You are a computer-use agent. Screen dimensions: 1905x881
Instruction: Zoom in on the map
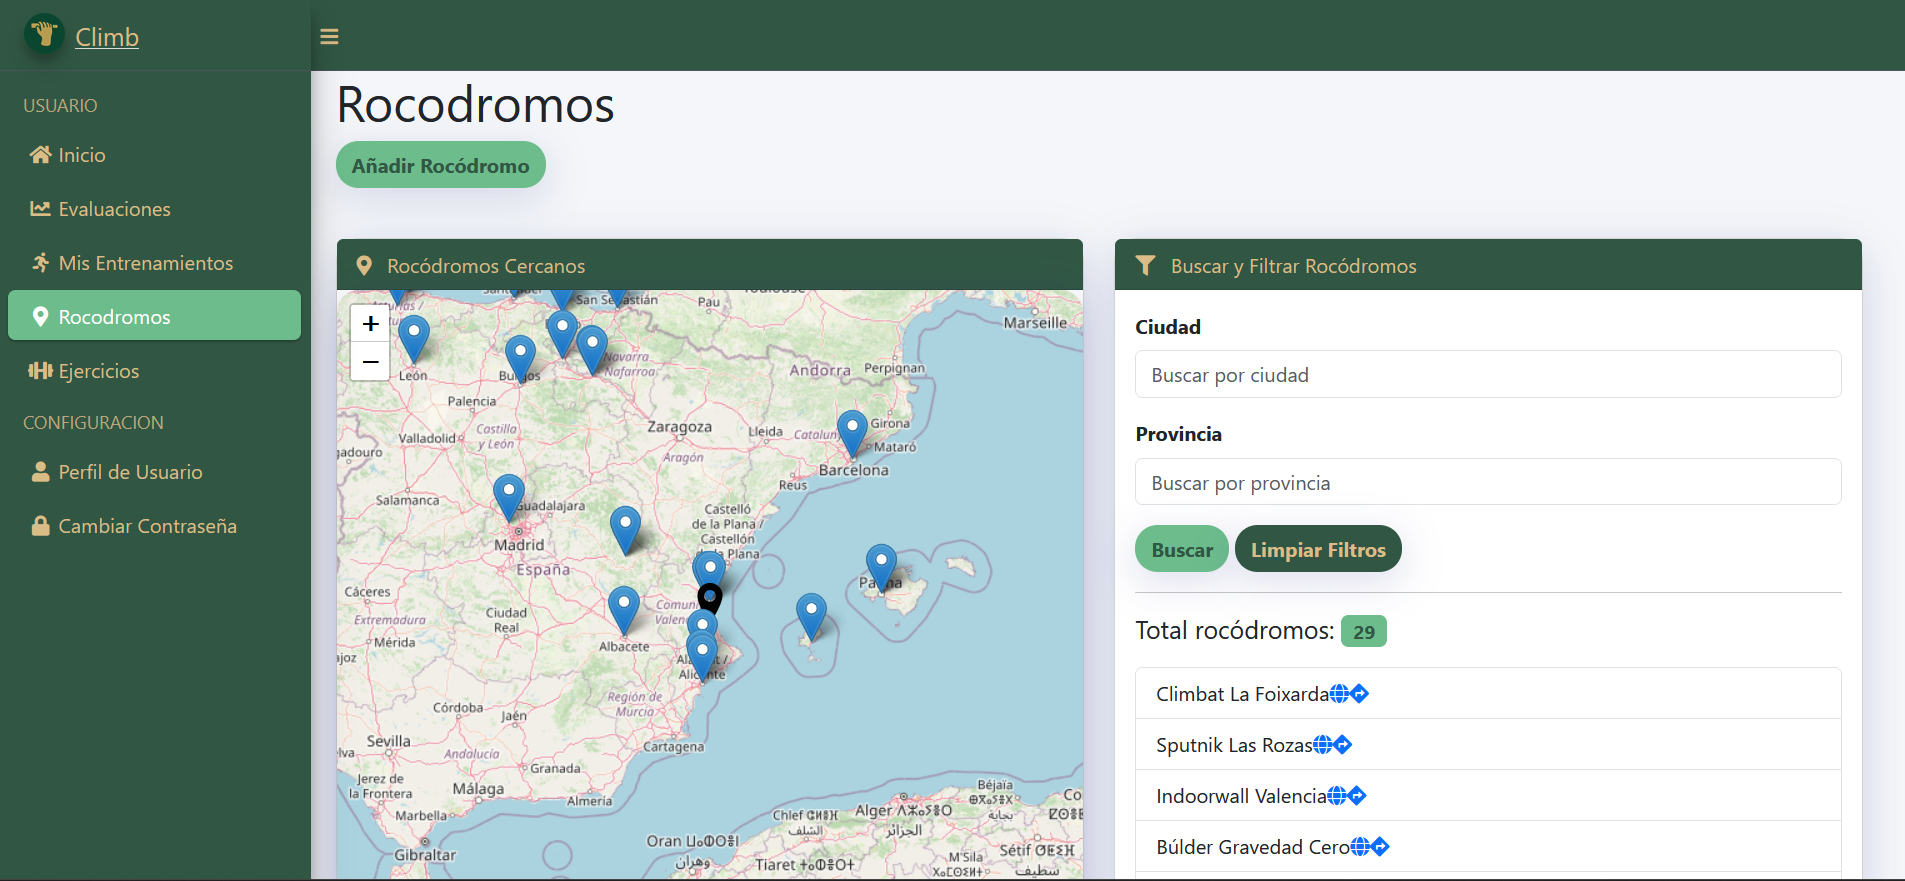click(370, 324)
